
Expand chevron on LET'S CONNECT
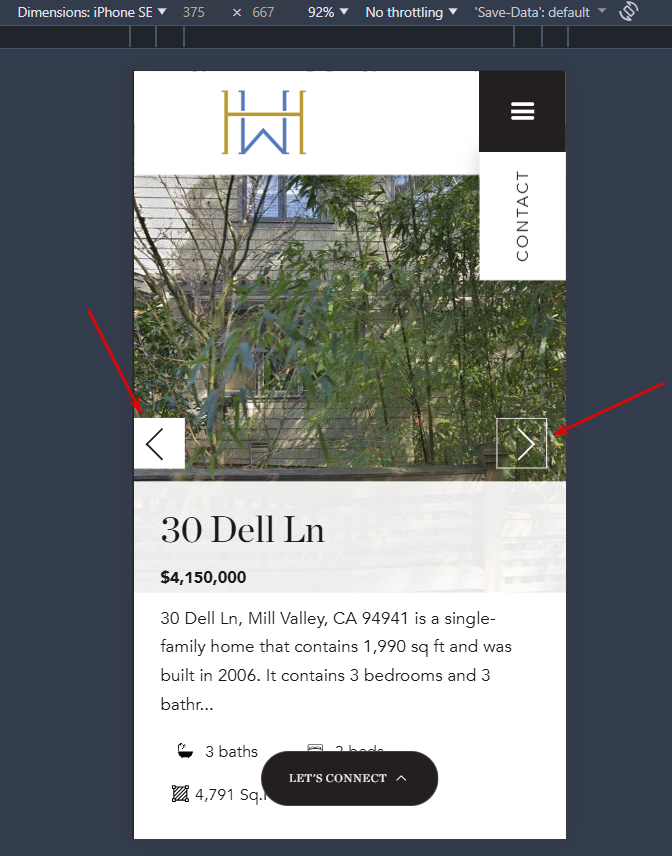401,778
